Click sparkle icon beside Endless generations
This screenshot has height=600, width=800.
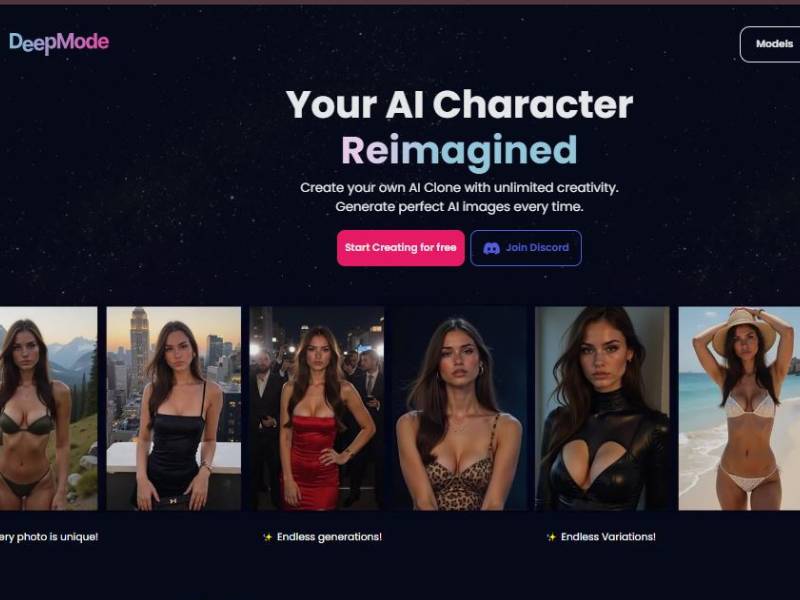(267, 537)
